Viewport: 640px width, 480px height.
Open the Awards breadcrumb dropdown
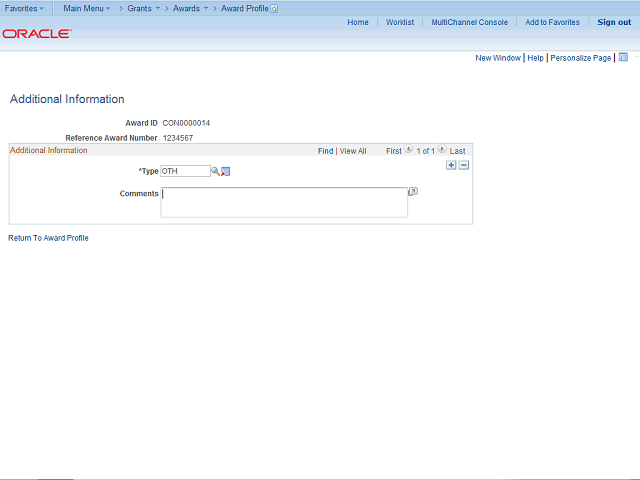[x=190, y=8]
